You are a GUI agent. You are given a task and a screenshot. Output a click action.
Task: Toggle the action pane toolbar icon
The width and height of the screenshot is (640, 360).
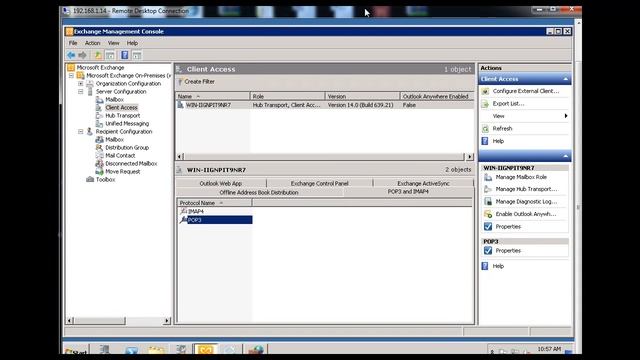(x=137, y=55)
